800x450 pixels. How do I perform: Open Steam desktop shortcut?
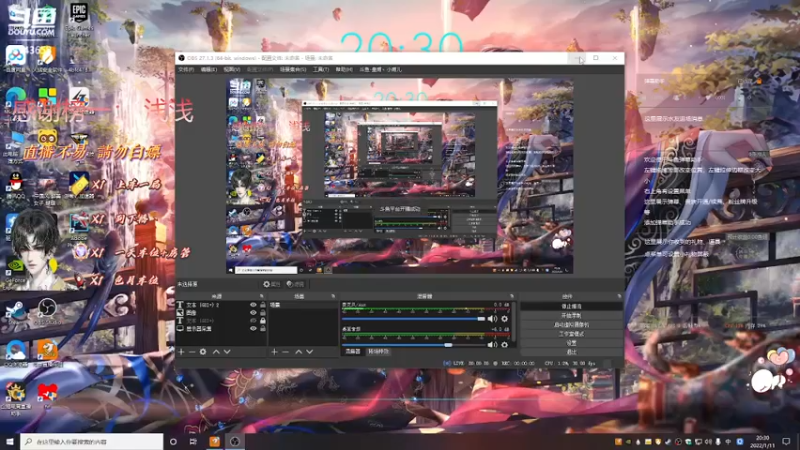tap(15, 312)
